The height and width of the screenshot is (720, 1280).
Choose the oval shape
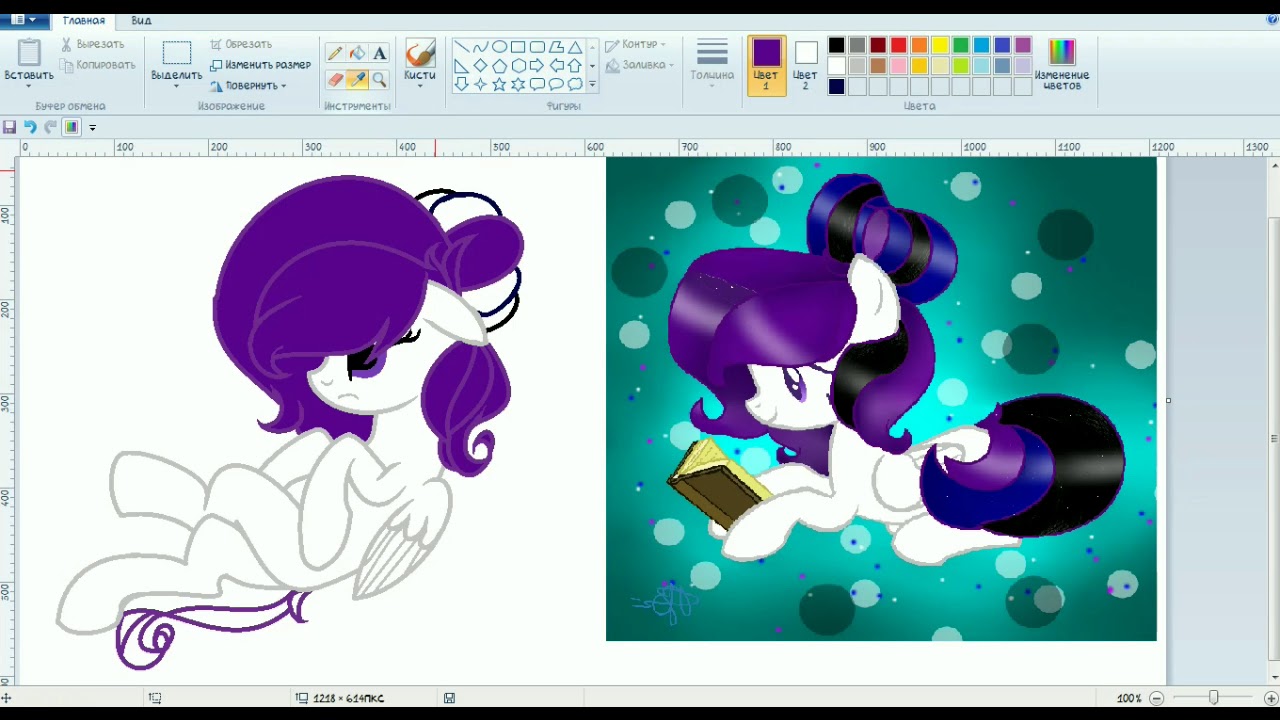click(x=499, y=47)
